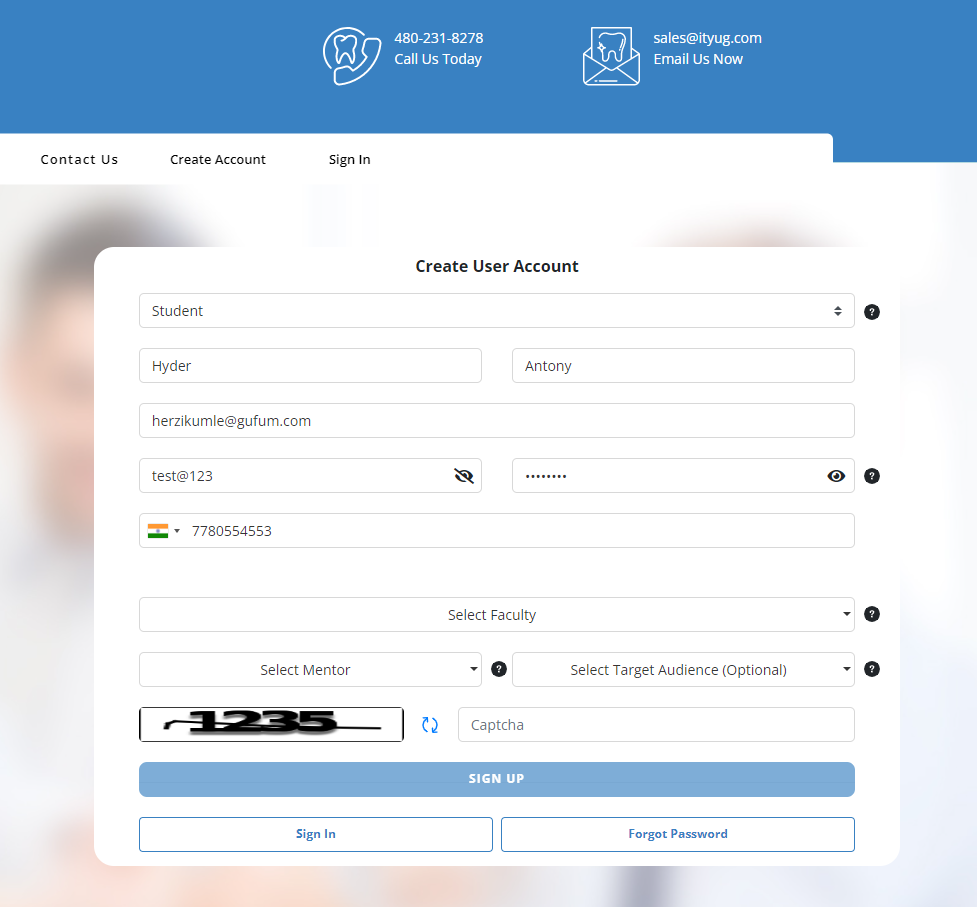977x907 pixels.
Task: Click help icon beside confirm password field
Action: [x=872, y=476]
